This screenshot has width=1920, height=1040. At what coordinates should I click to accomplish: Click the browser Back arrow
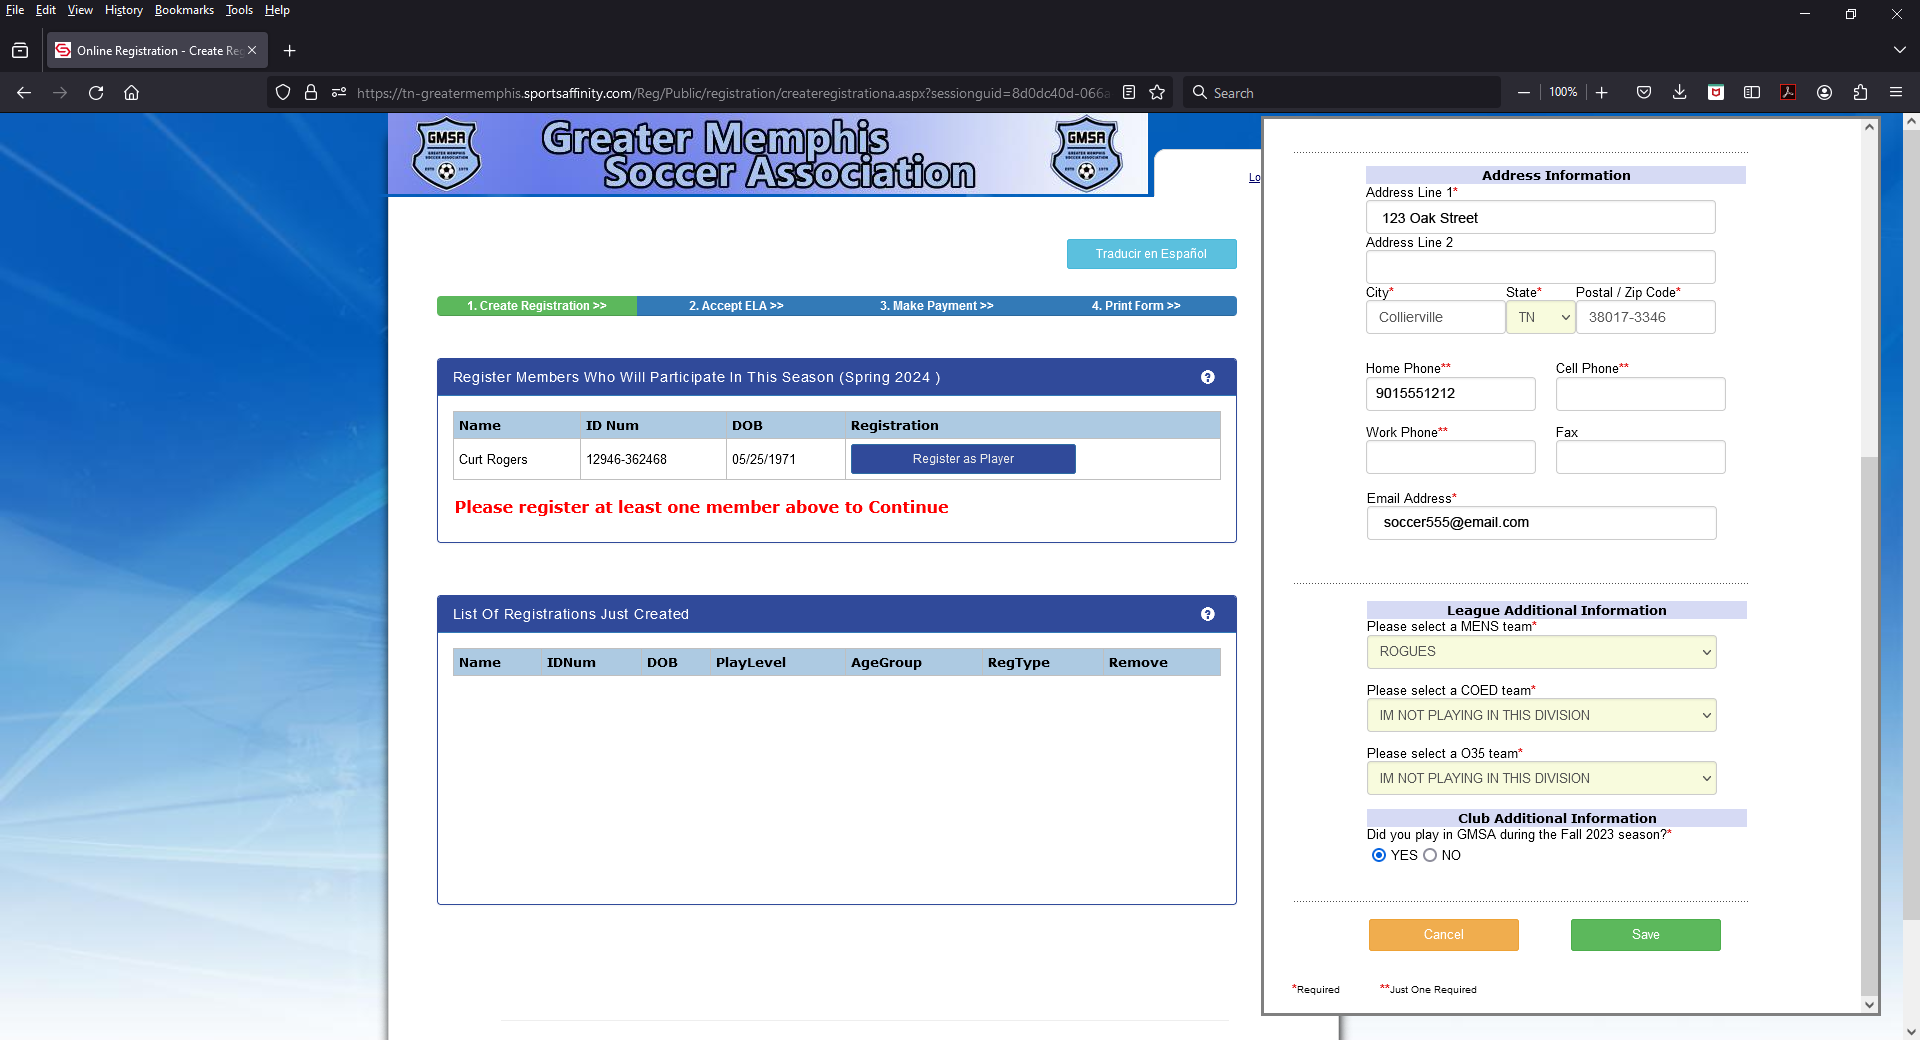[24, 92]
